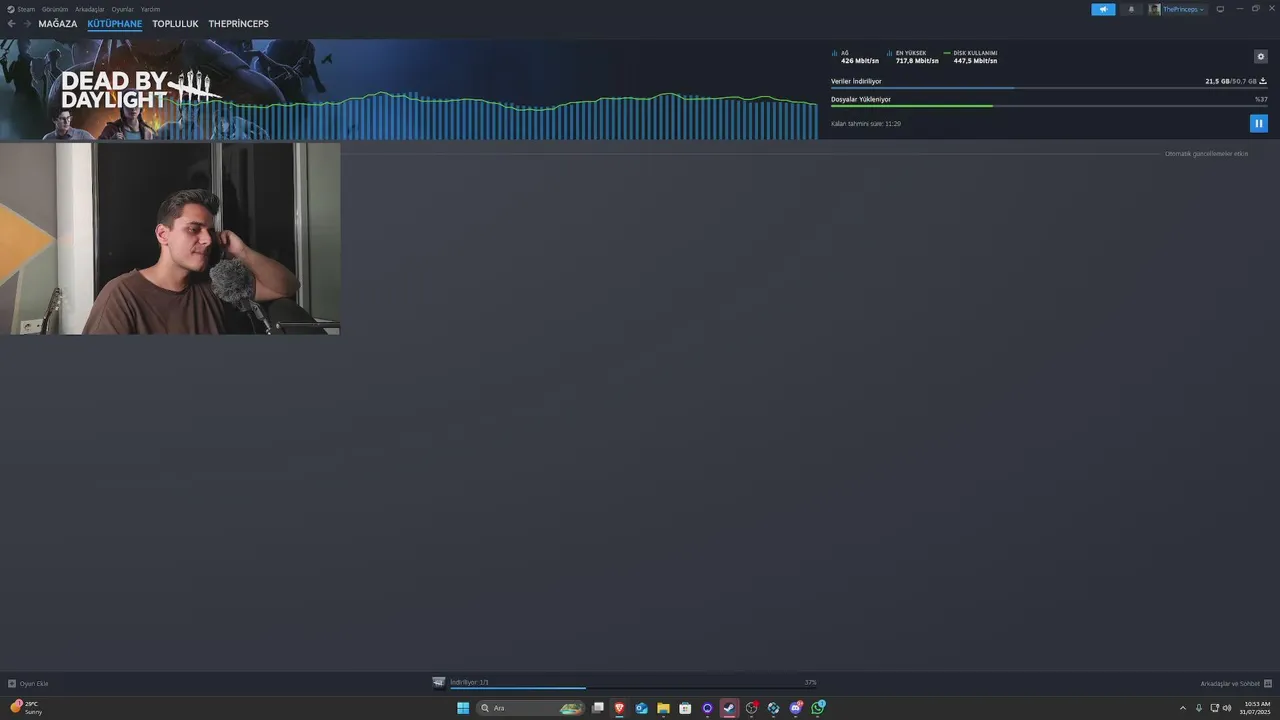The width and height of the screenshot is (1280, 720).
Task: Open the THEPRİNCEPS profile tab
Action: [238, 24]
